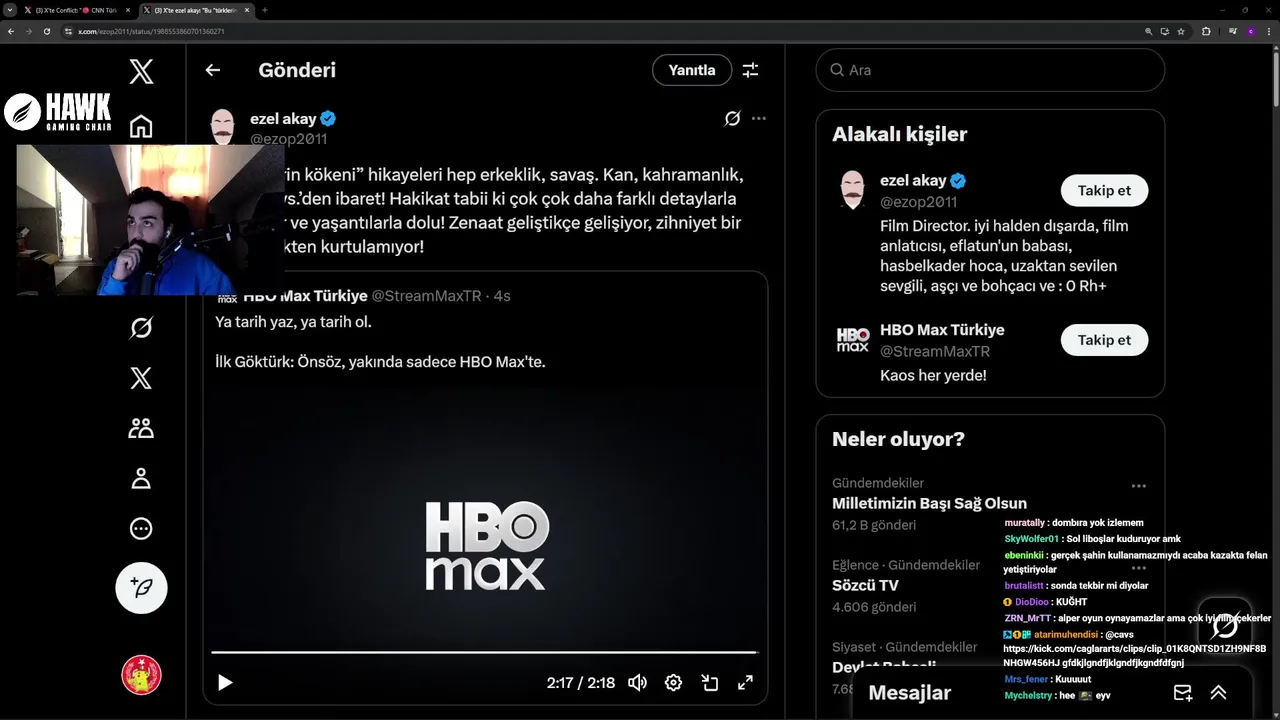Seek on the video progress bar
The height and width of the screenshot is (720, 1280).
pyautogui.click(x=485, y=652)
